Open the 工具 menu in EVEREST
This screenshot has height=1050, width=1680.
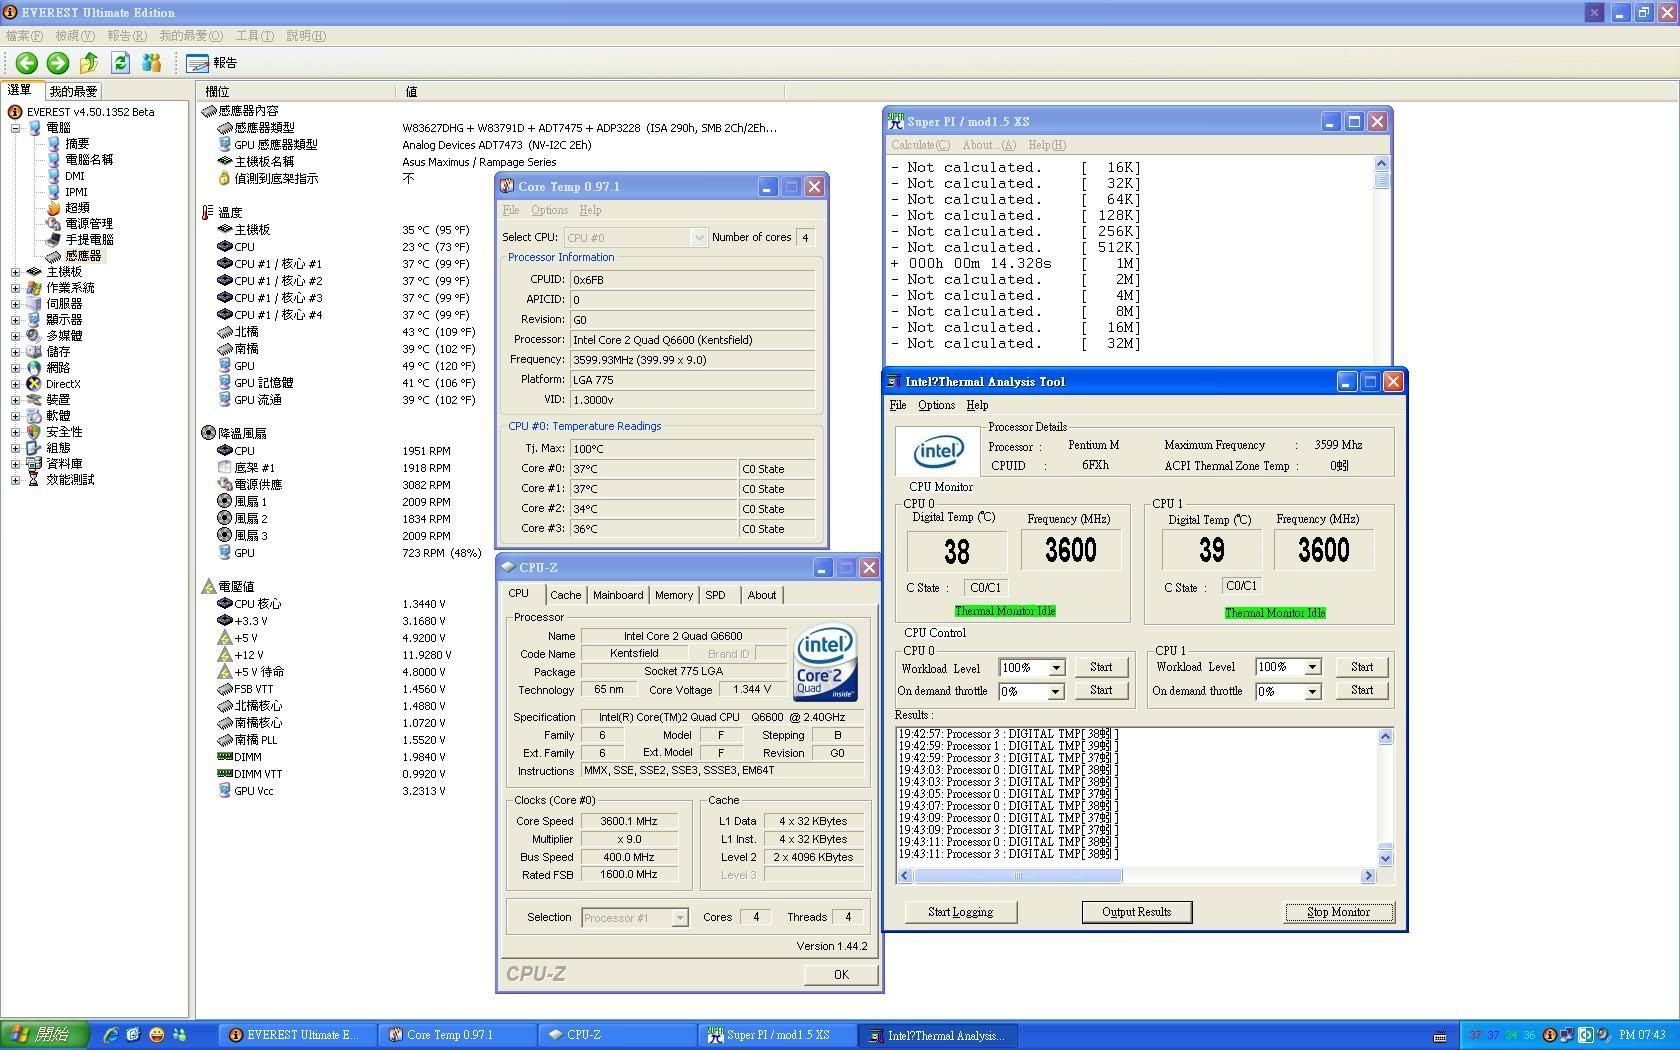click(255, 35)
